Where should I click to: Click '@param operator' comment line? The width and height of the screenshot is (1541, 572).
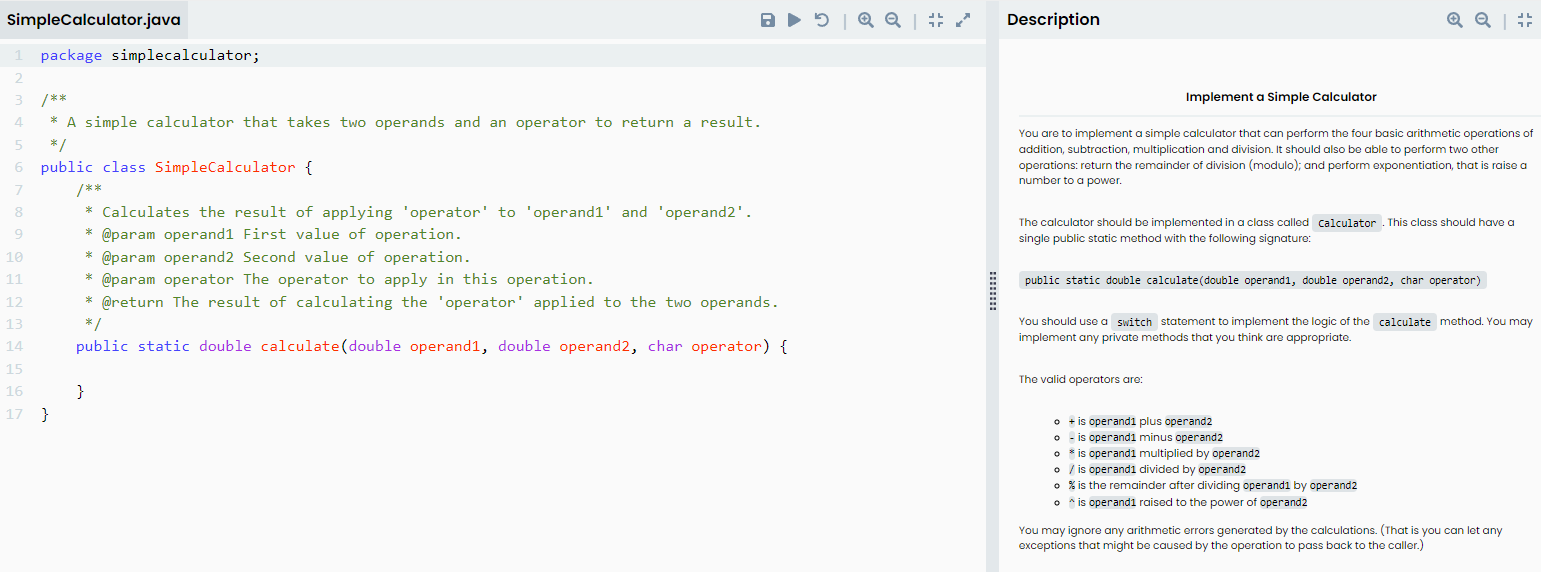(339, 279)
